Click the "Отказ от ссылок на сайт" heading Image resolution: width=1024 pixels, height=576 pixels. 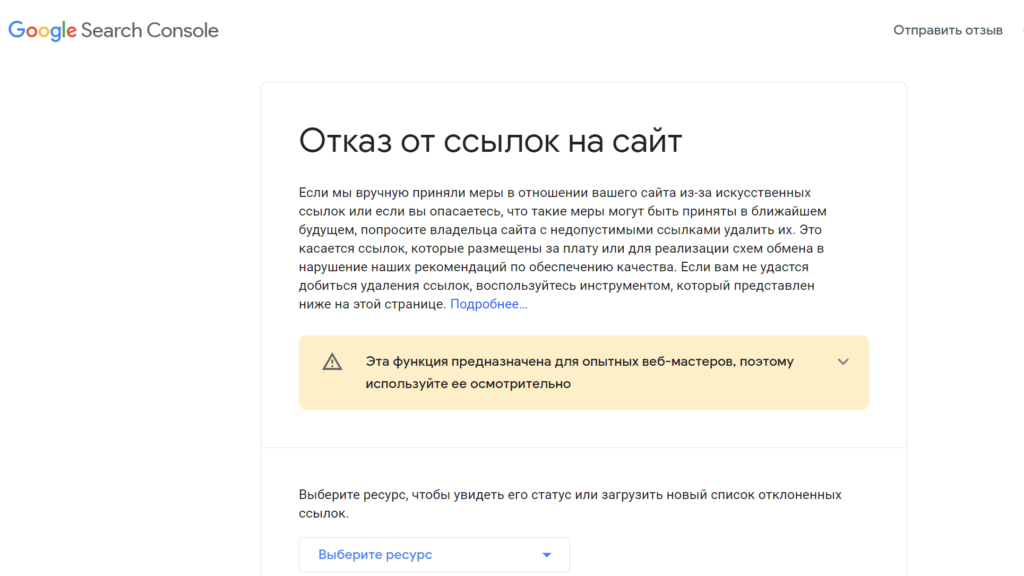click(x=490, y=141)
